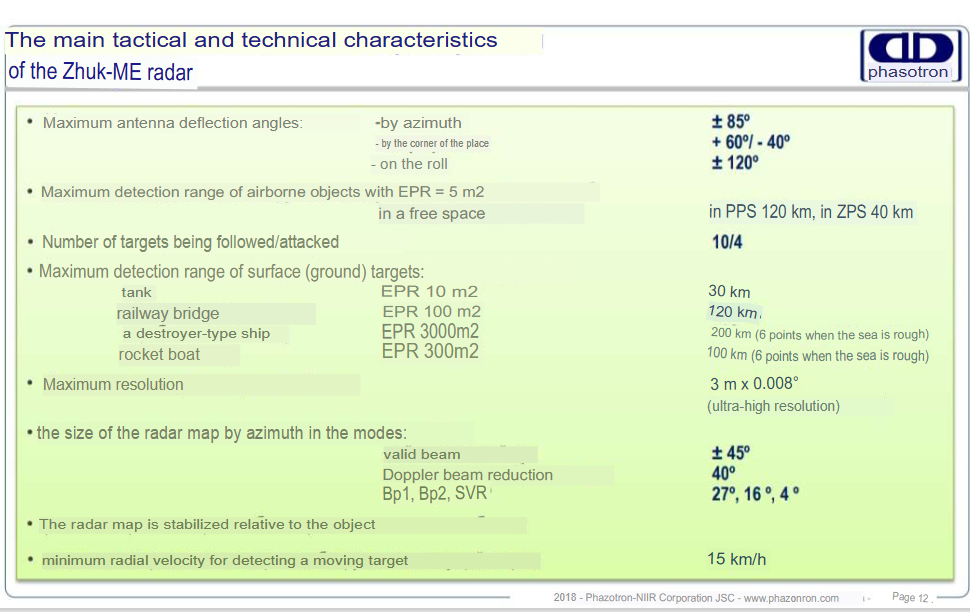This screenshot has width=970, height=612.
Task: Select the '-by azimuth' label
Action: pyautogui.click(x=418, y=123)
